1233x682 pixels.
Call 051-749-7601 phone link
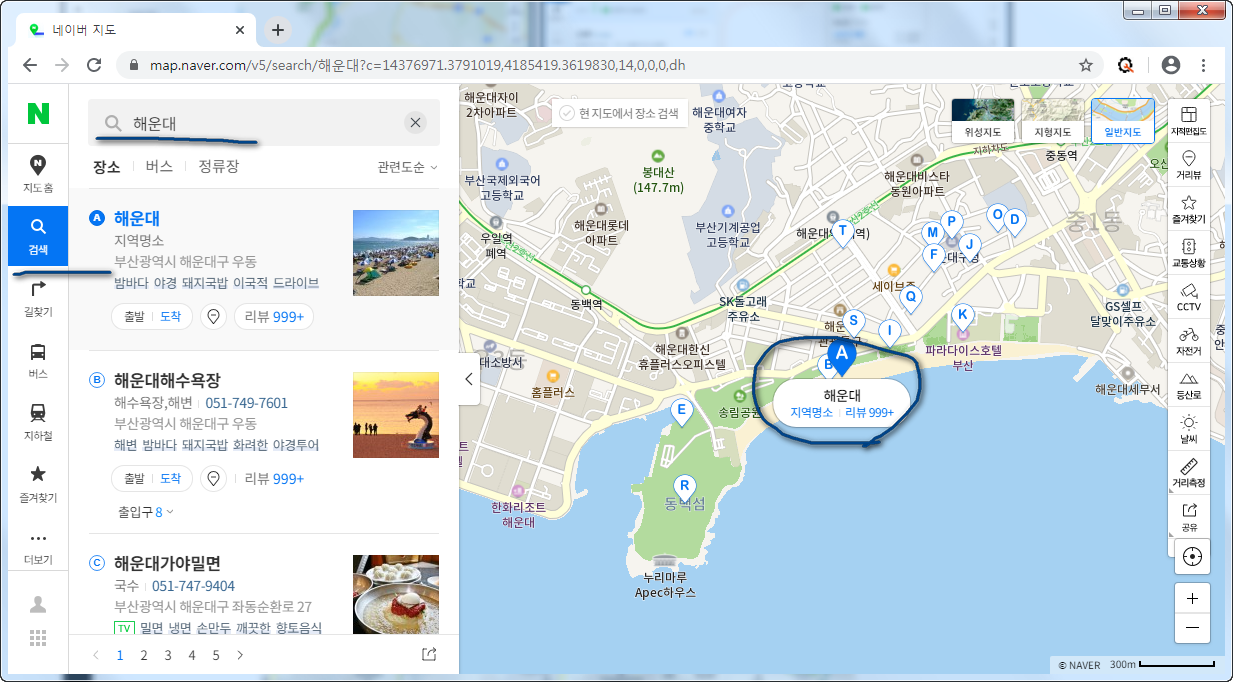[x=247, y=403]
